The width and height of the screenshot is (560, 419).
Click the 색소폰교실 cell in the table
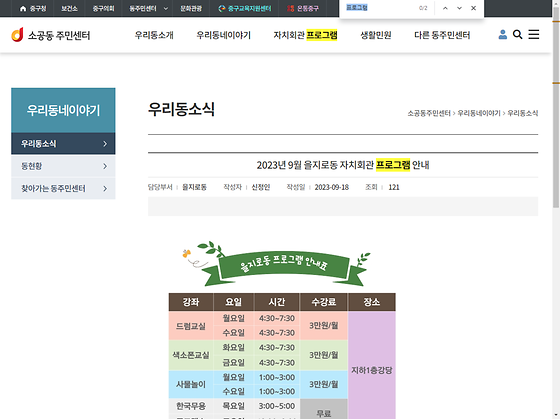191,355
